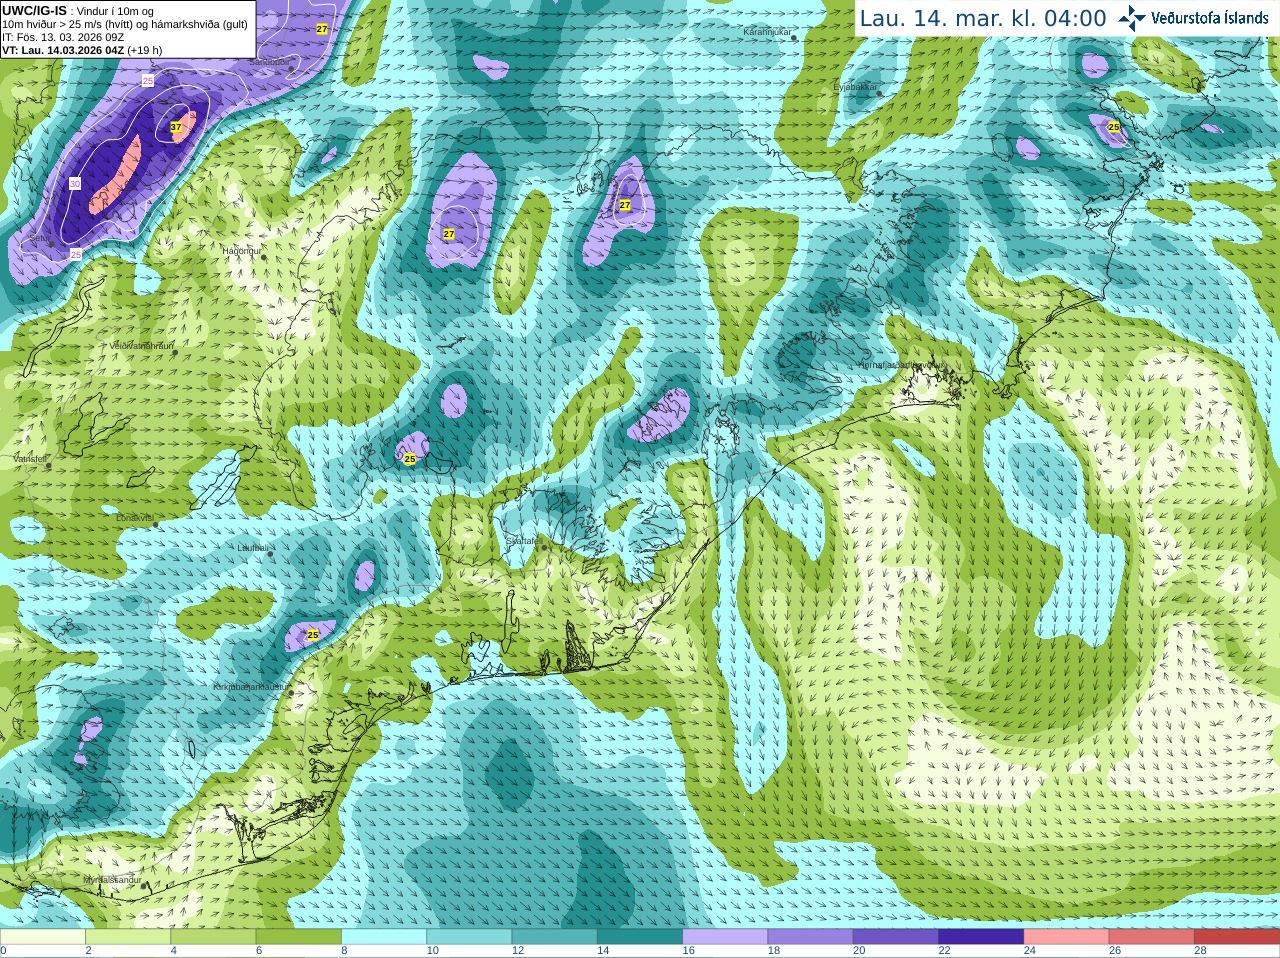Screen dimensions: 1280x958
Task: Click the Veðurstofa Íslands logo icon
Action: (1131, 18)
